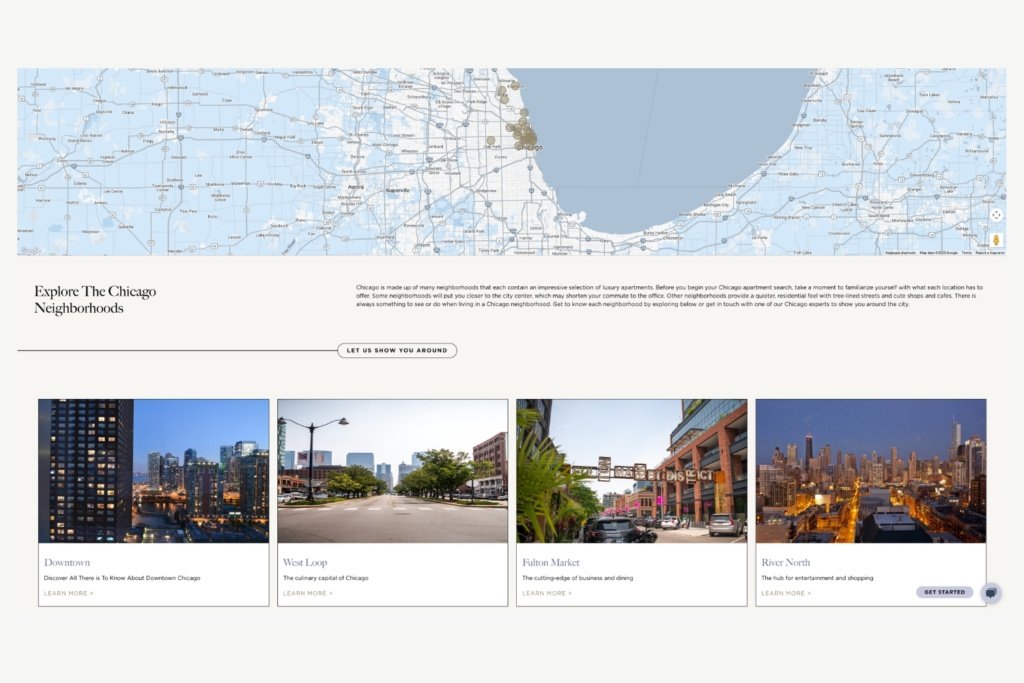
Task: Click the Aurora label on the map
Action: coord(356,187)
